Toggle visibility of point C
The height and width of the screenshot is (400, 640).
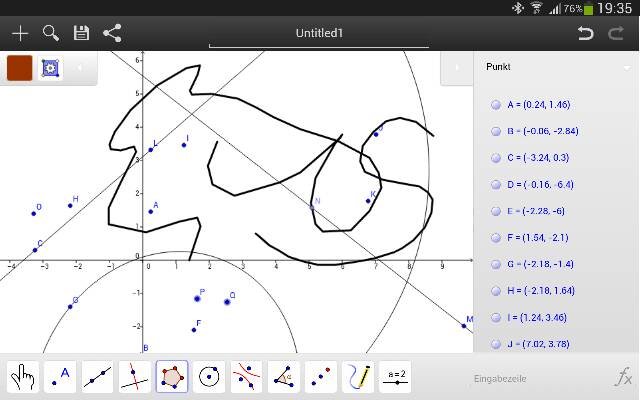pos(496,158)
